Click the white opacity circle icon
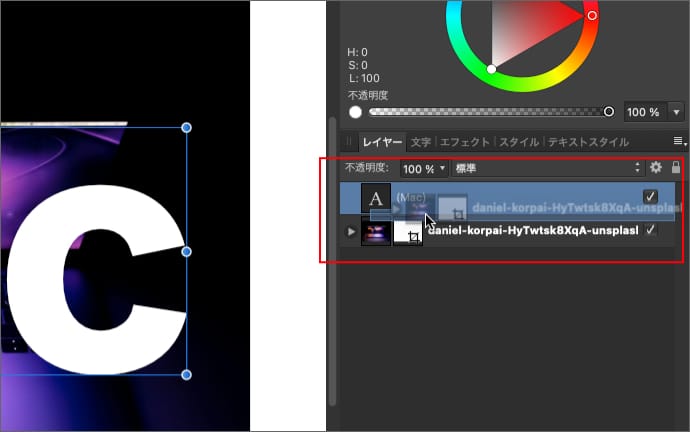 [x=355, y=112]
